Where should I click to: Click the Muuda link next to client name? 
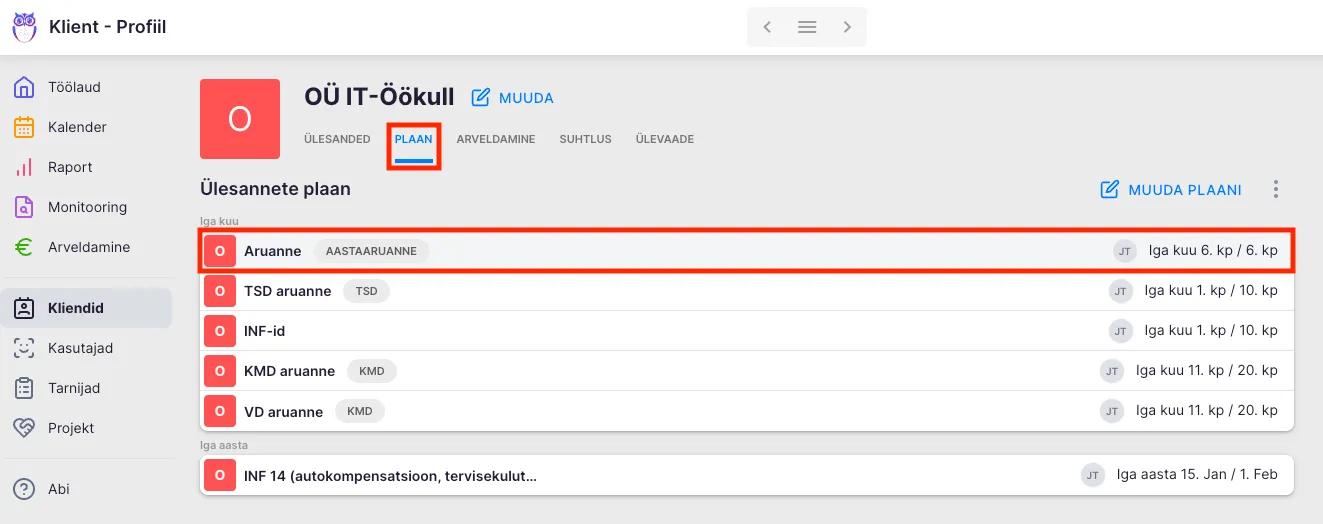(512, 97)
